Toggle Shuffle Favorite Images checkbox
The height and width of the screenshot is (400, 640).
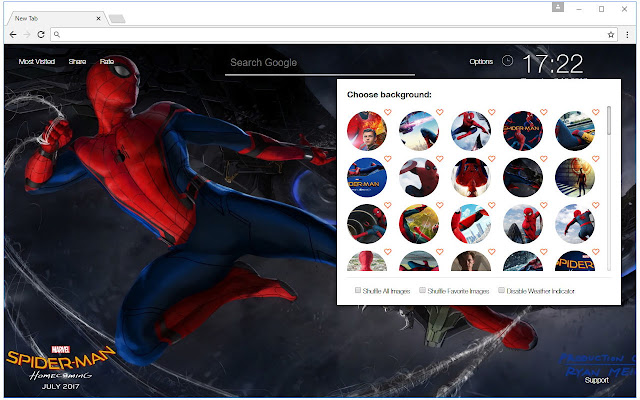pos(422,290)
